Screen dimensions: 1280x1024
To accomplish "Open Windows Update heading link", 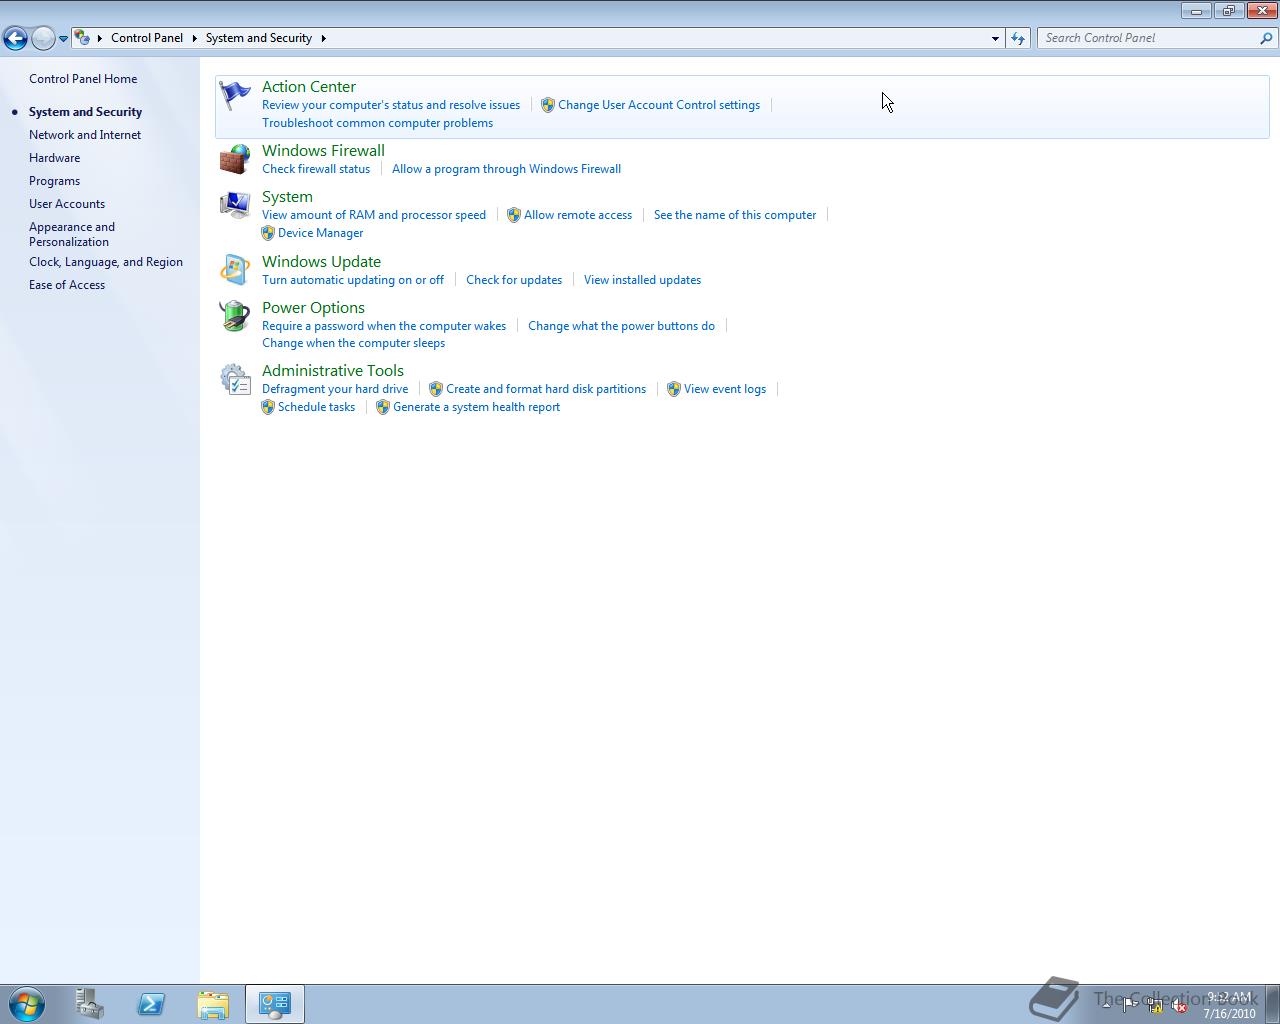I will 321,262.
